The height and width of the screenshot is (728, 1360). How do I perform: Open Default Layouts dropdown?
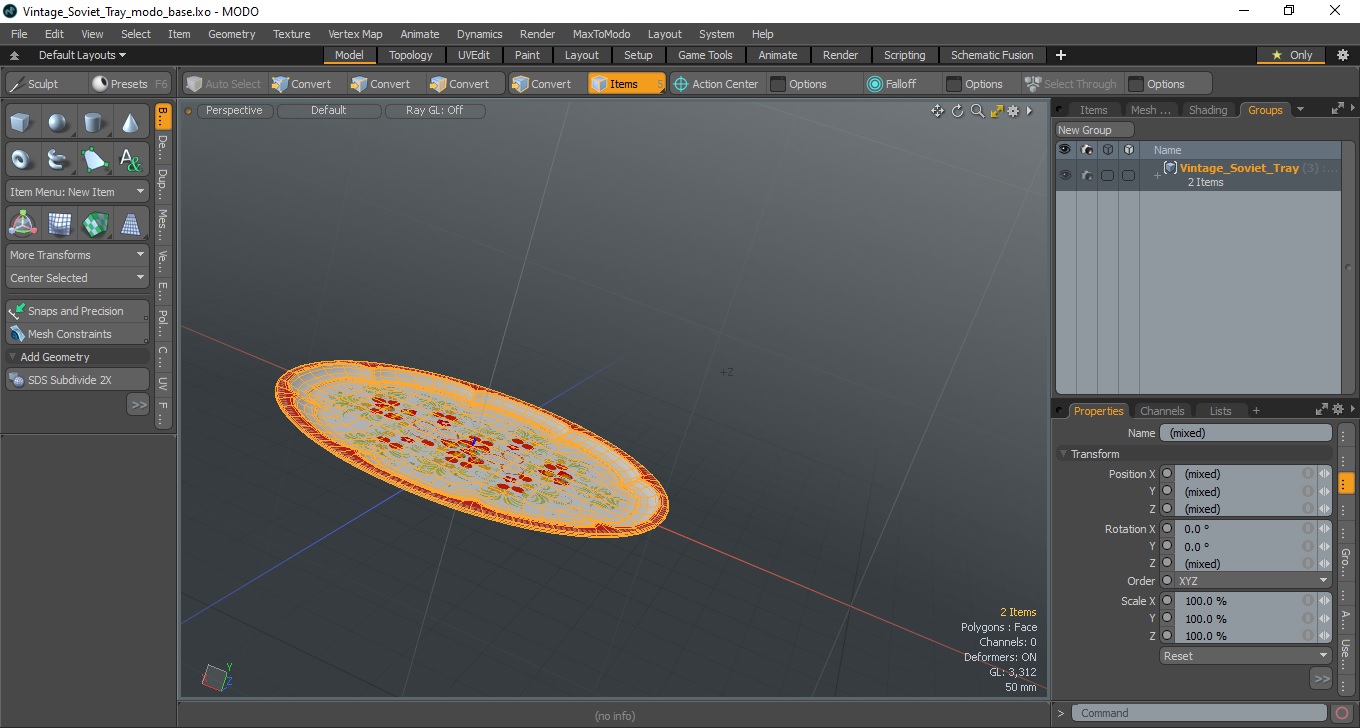coord(82,55)
